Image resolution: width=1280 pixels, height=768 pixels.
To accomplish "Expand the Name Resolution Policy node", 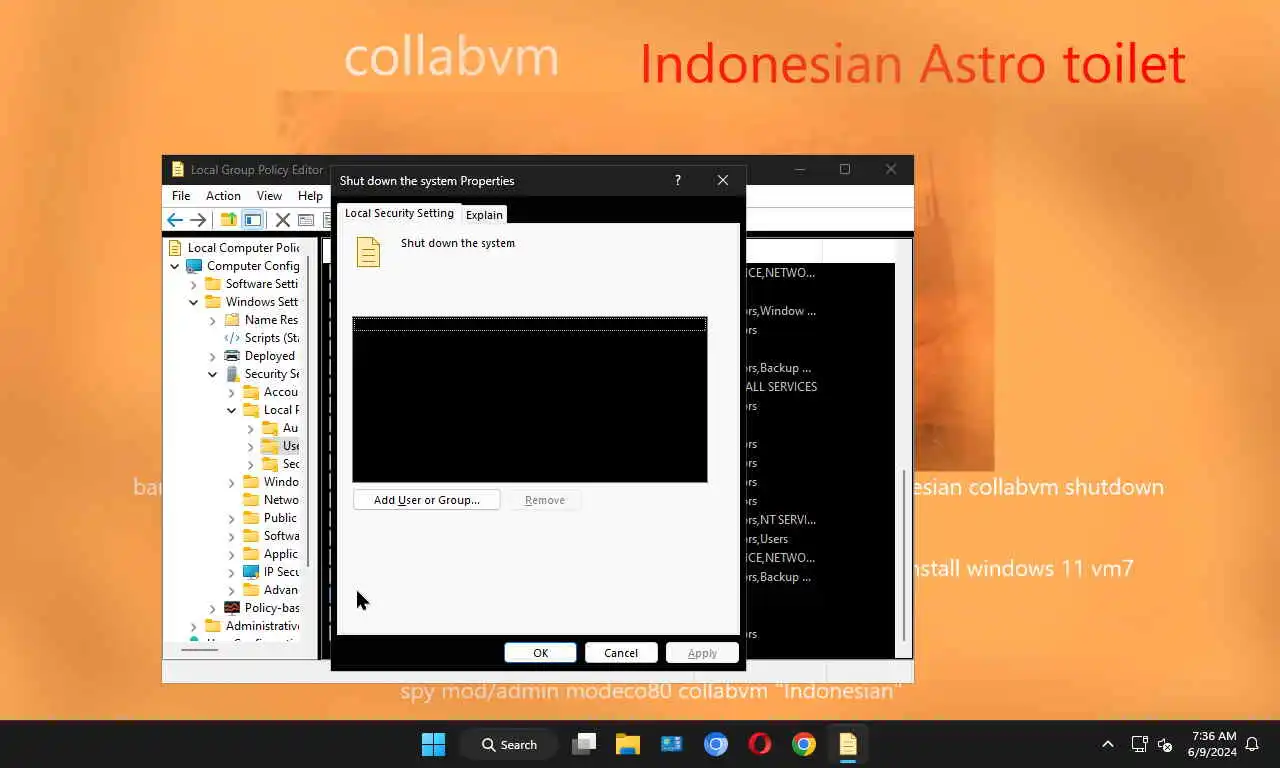I will point(213,320).
